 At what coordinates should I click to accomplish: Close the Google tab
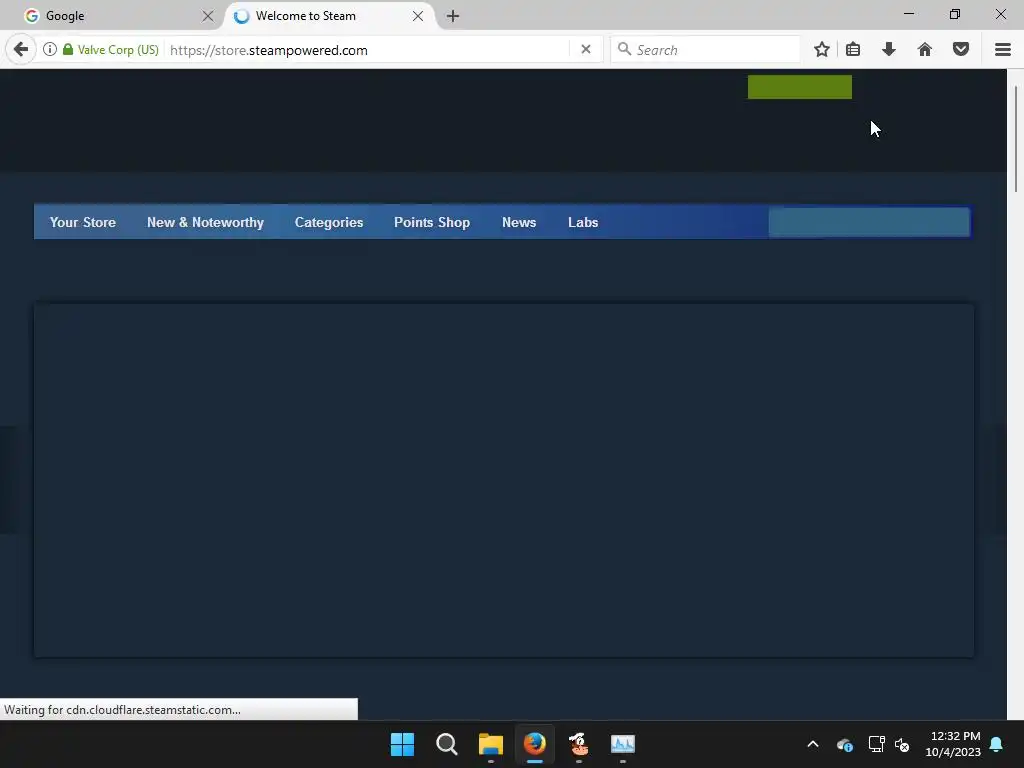(208, 16)
